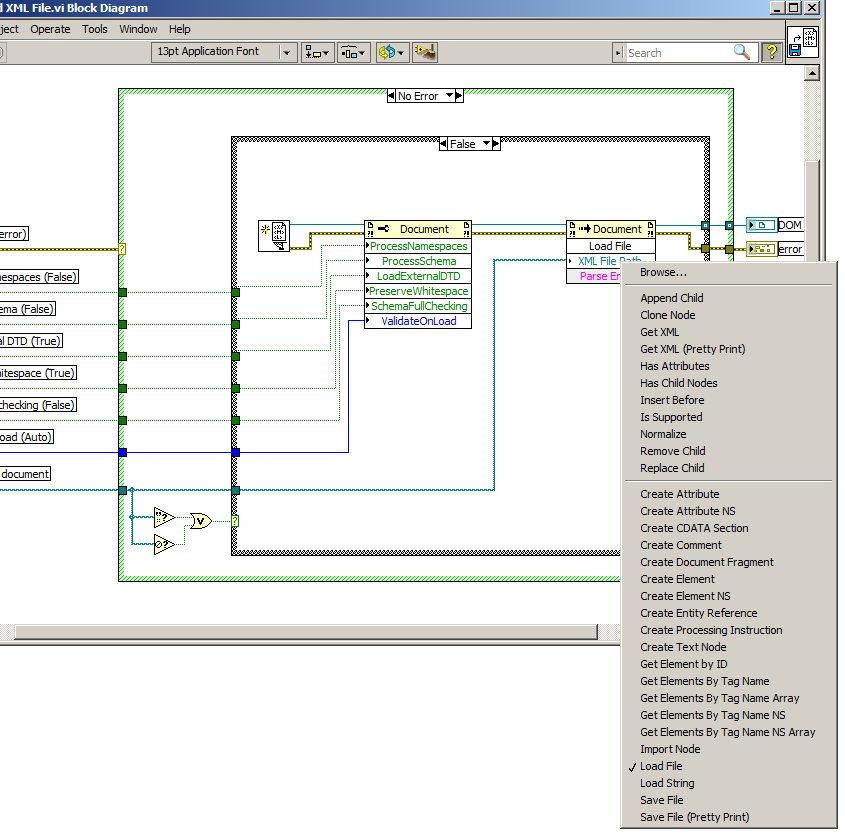Open the 13pt Application Font dropdown

pos(287,52)
